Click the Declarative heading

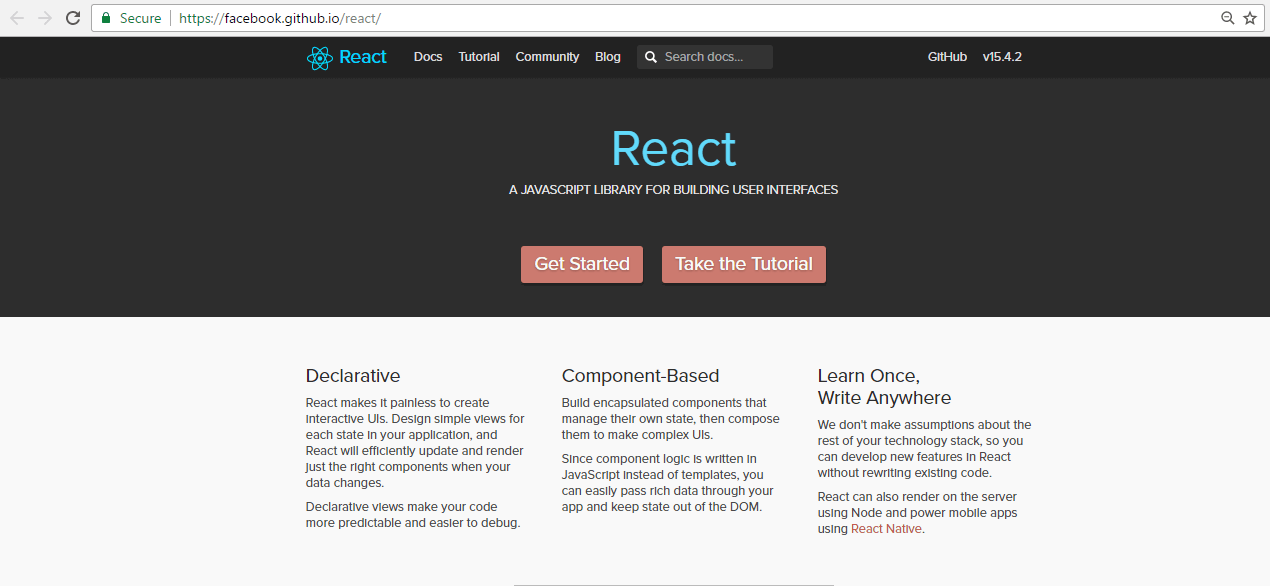pos(353,376)
